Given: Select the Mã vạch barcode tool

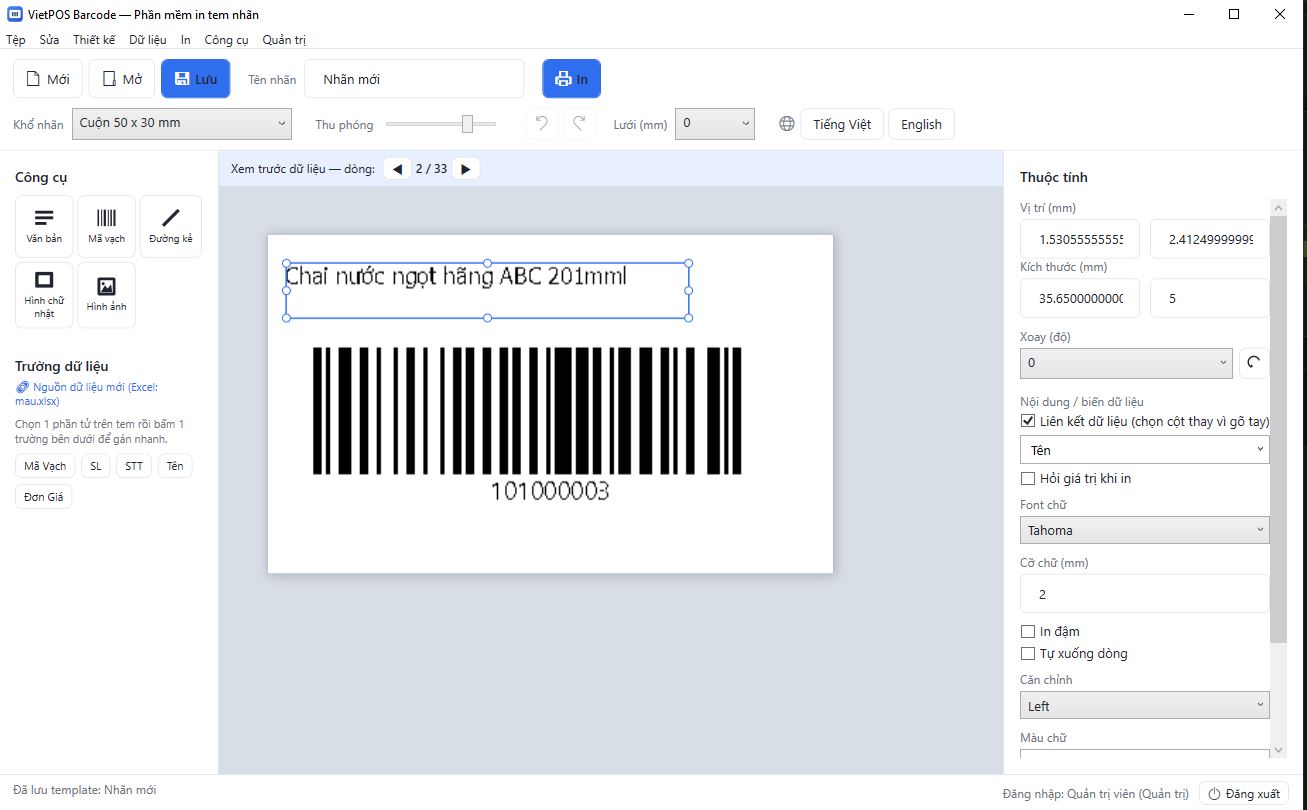Looking at the screenshot, I should [106, 226].
